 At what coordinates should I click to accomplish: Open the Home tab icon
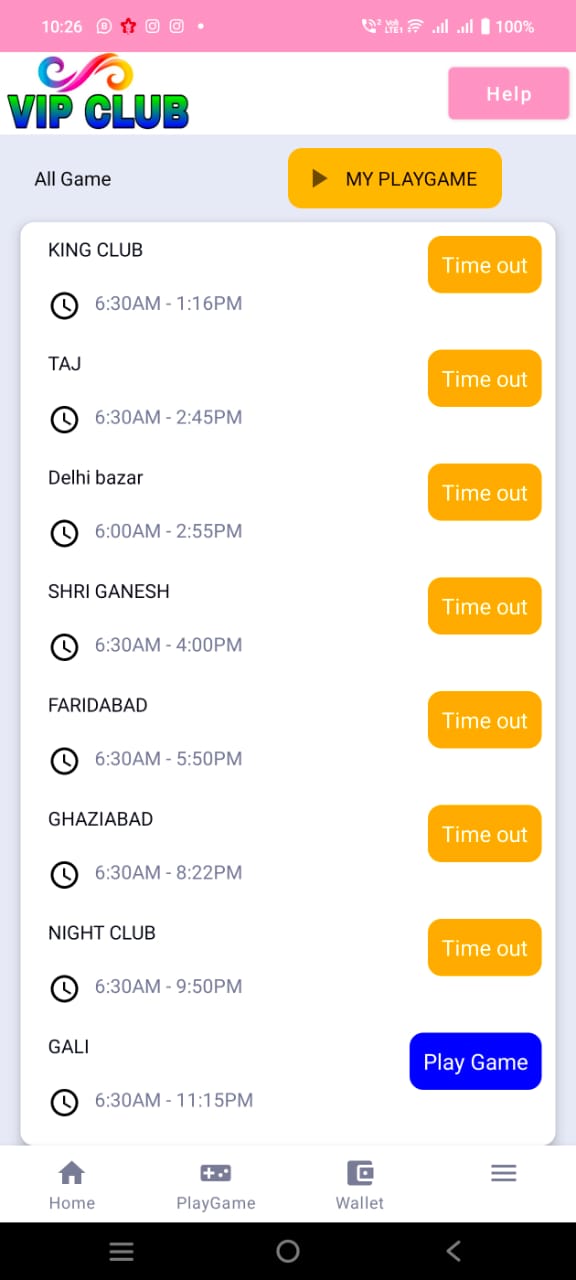(72, 1173)
